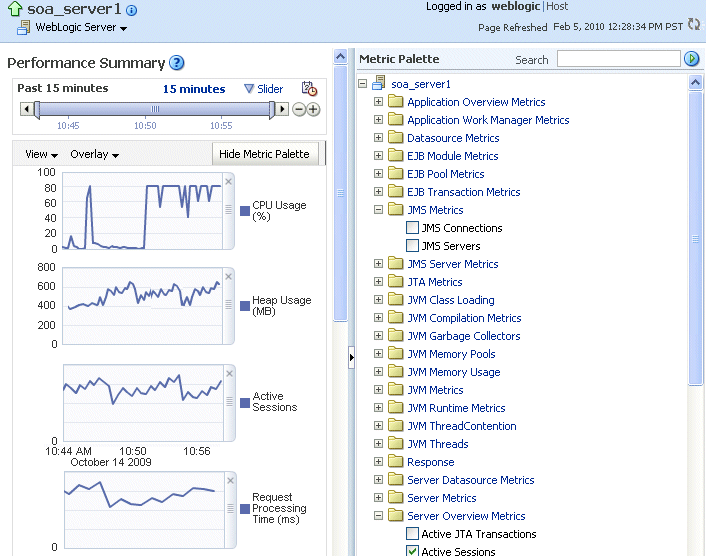Expand EJB Module Metrics node

[x=378, y=155]
